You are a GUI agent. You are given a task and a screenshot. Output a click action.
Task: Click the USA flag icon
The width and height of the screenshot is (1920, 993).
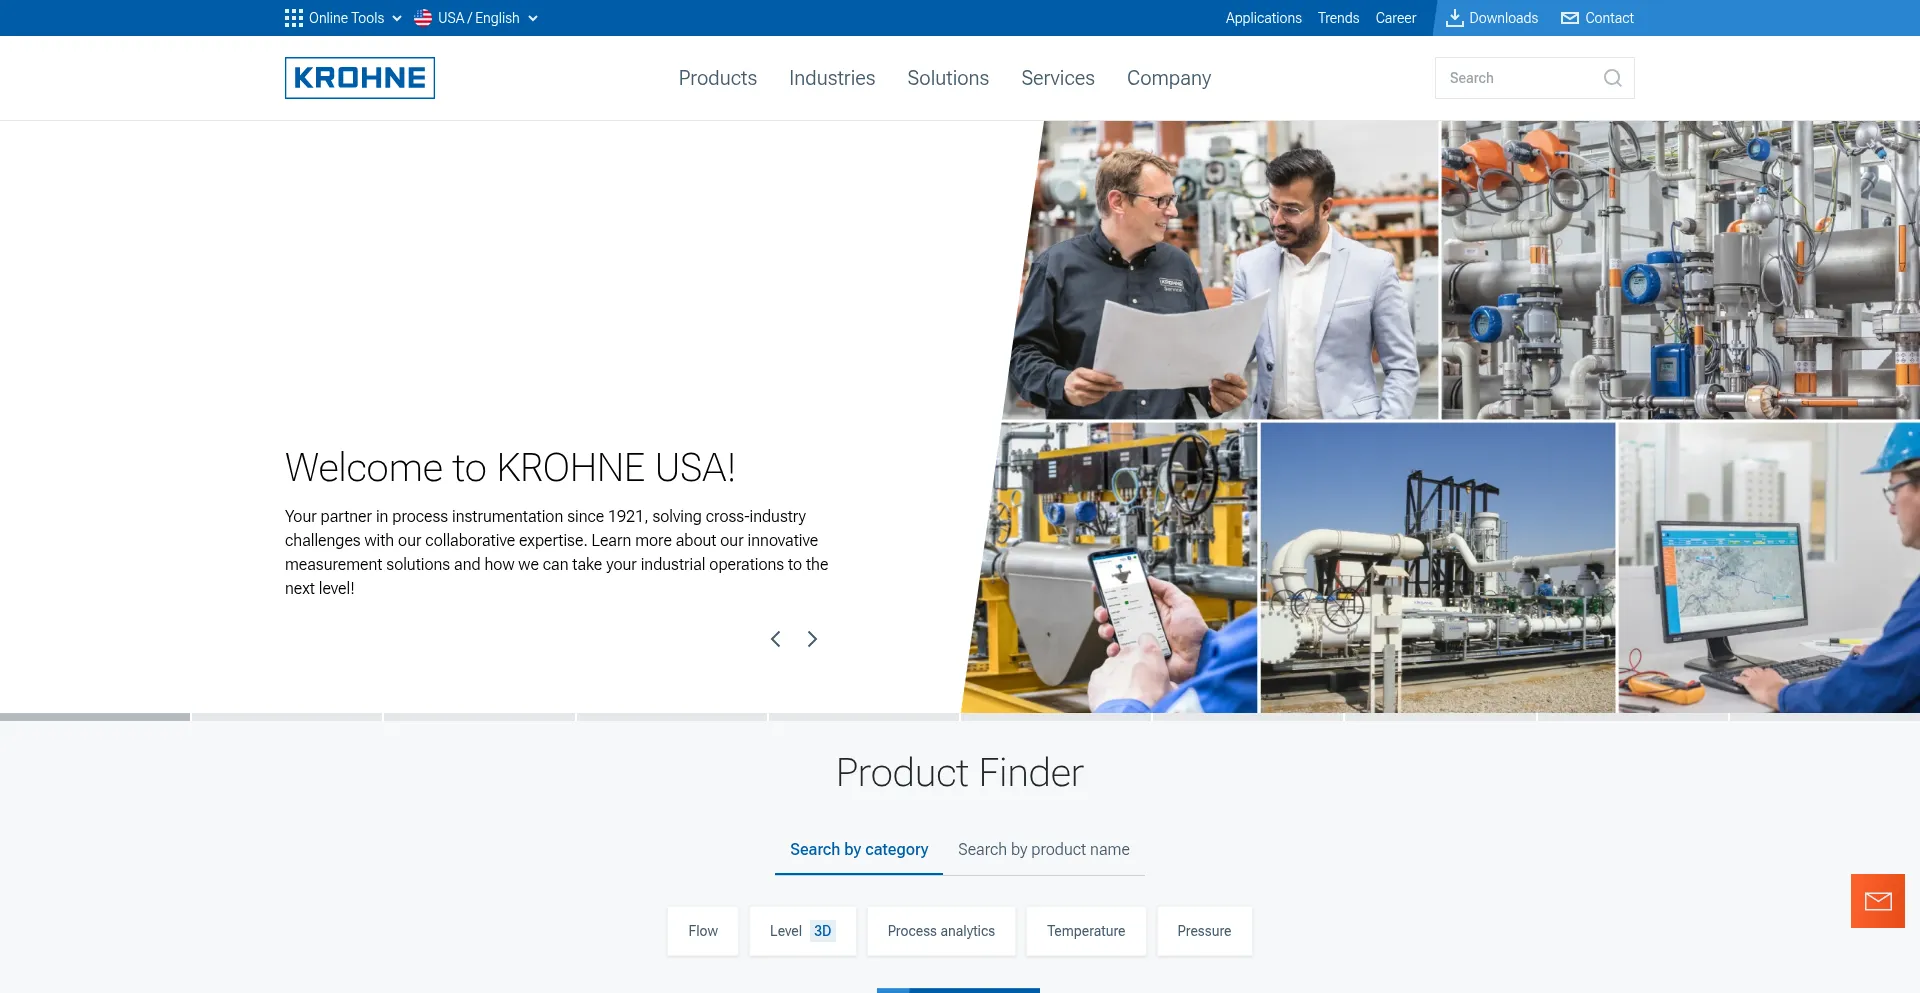click(423, 18)
